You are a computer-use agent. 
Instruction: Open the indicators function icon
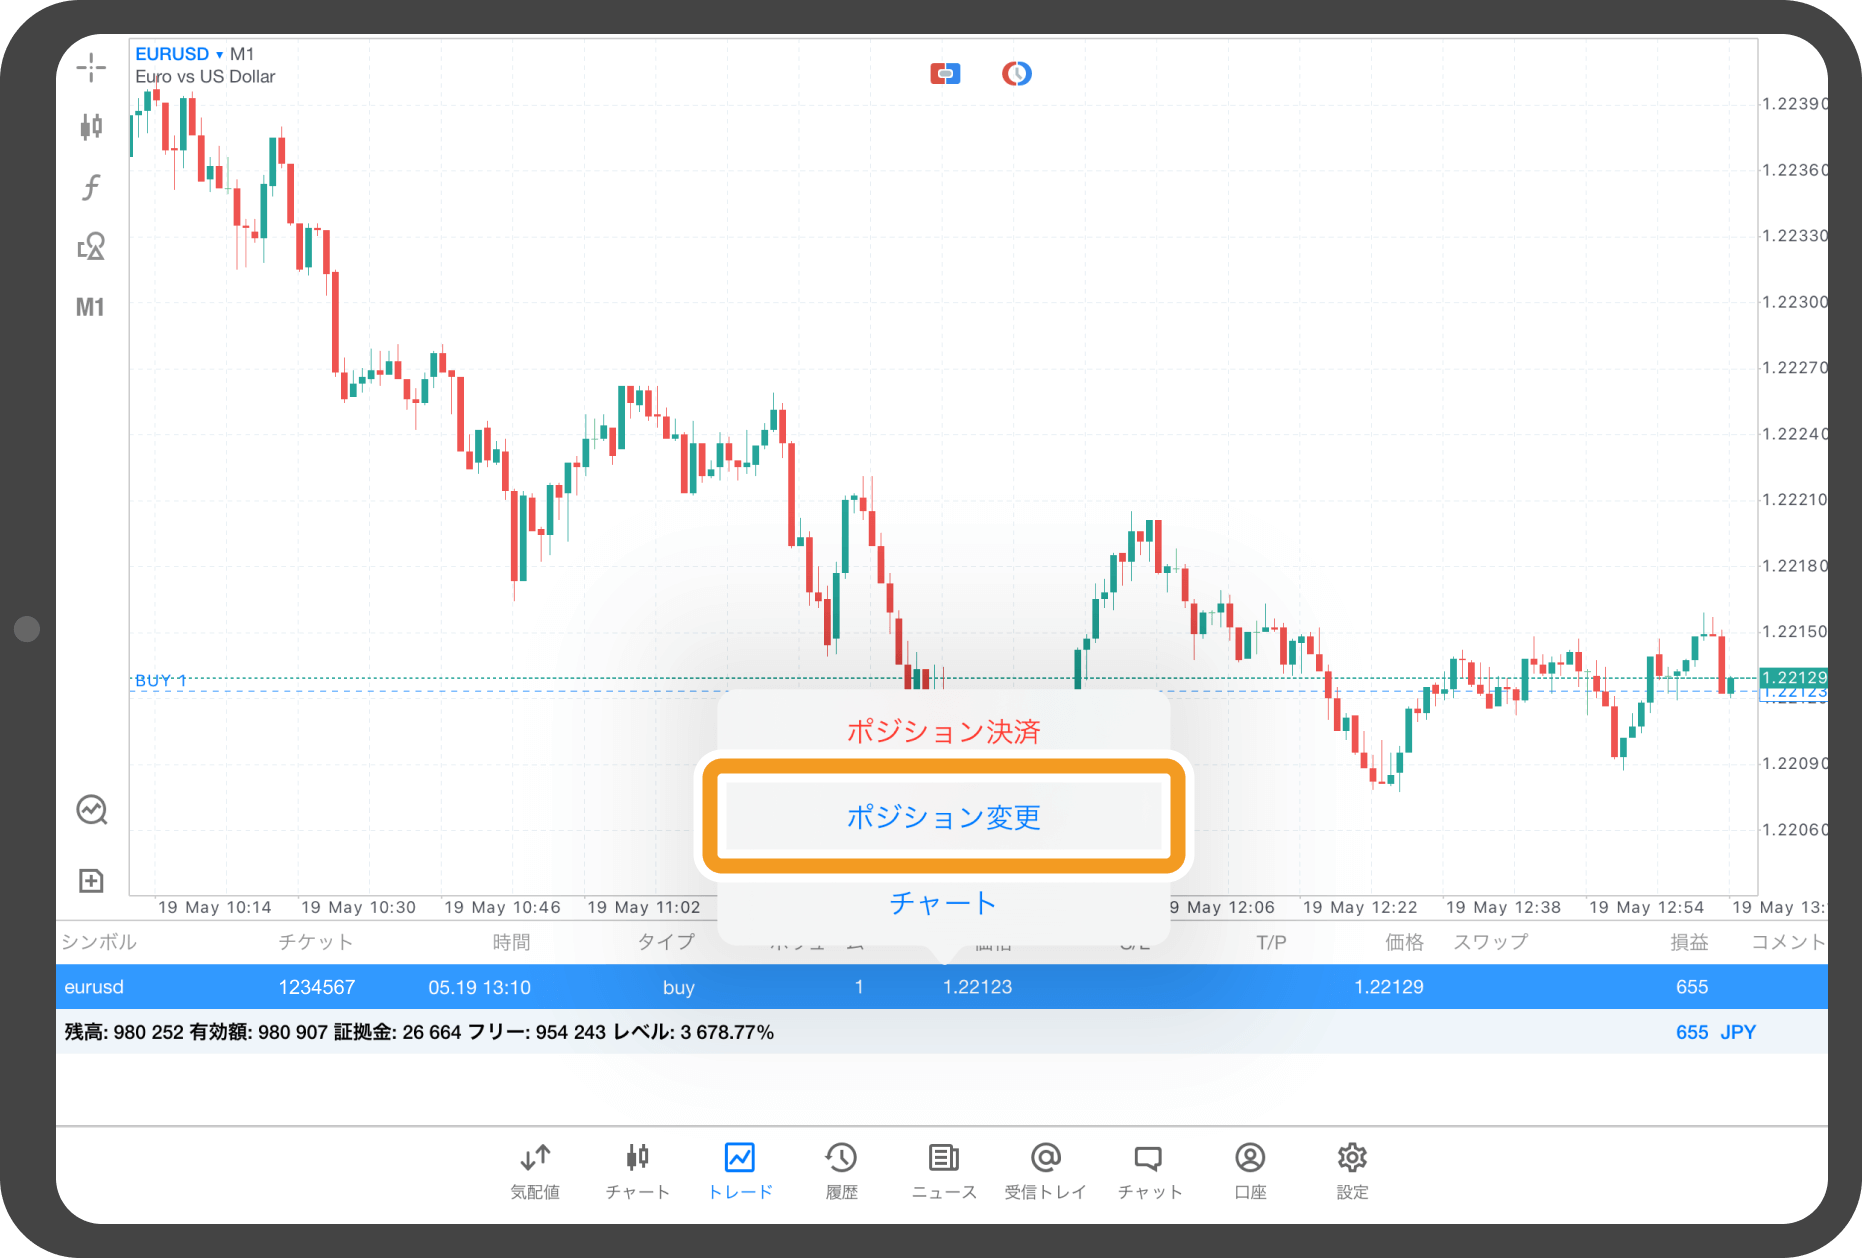(x=91, y=187)
